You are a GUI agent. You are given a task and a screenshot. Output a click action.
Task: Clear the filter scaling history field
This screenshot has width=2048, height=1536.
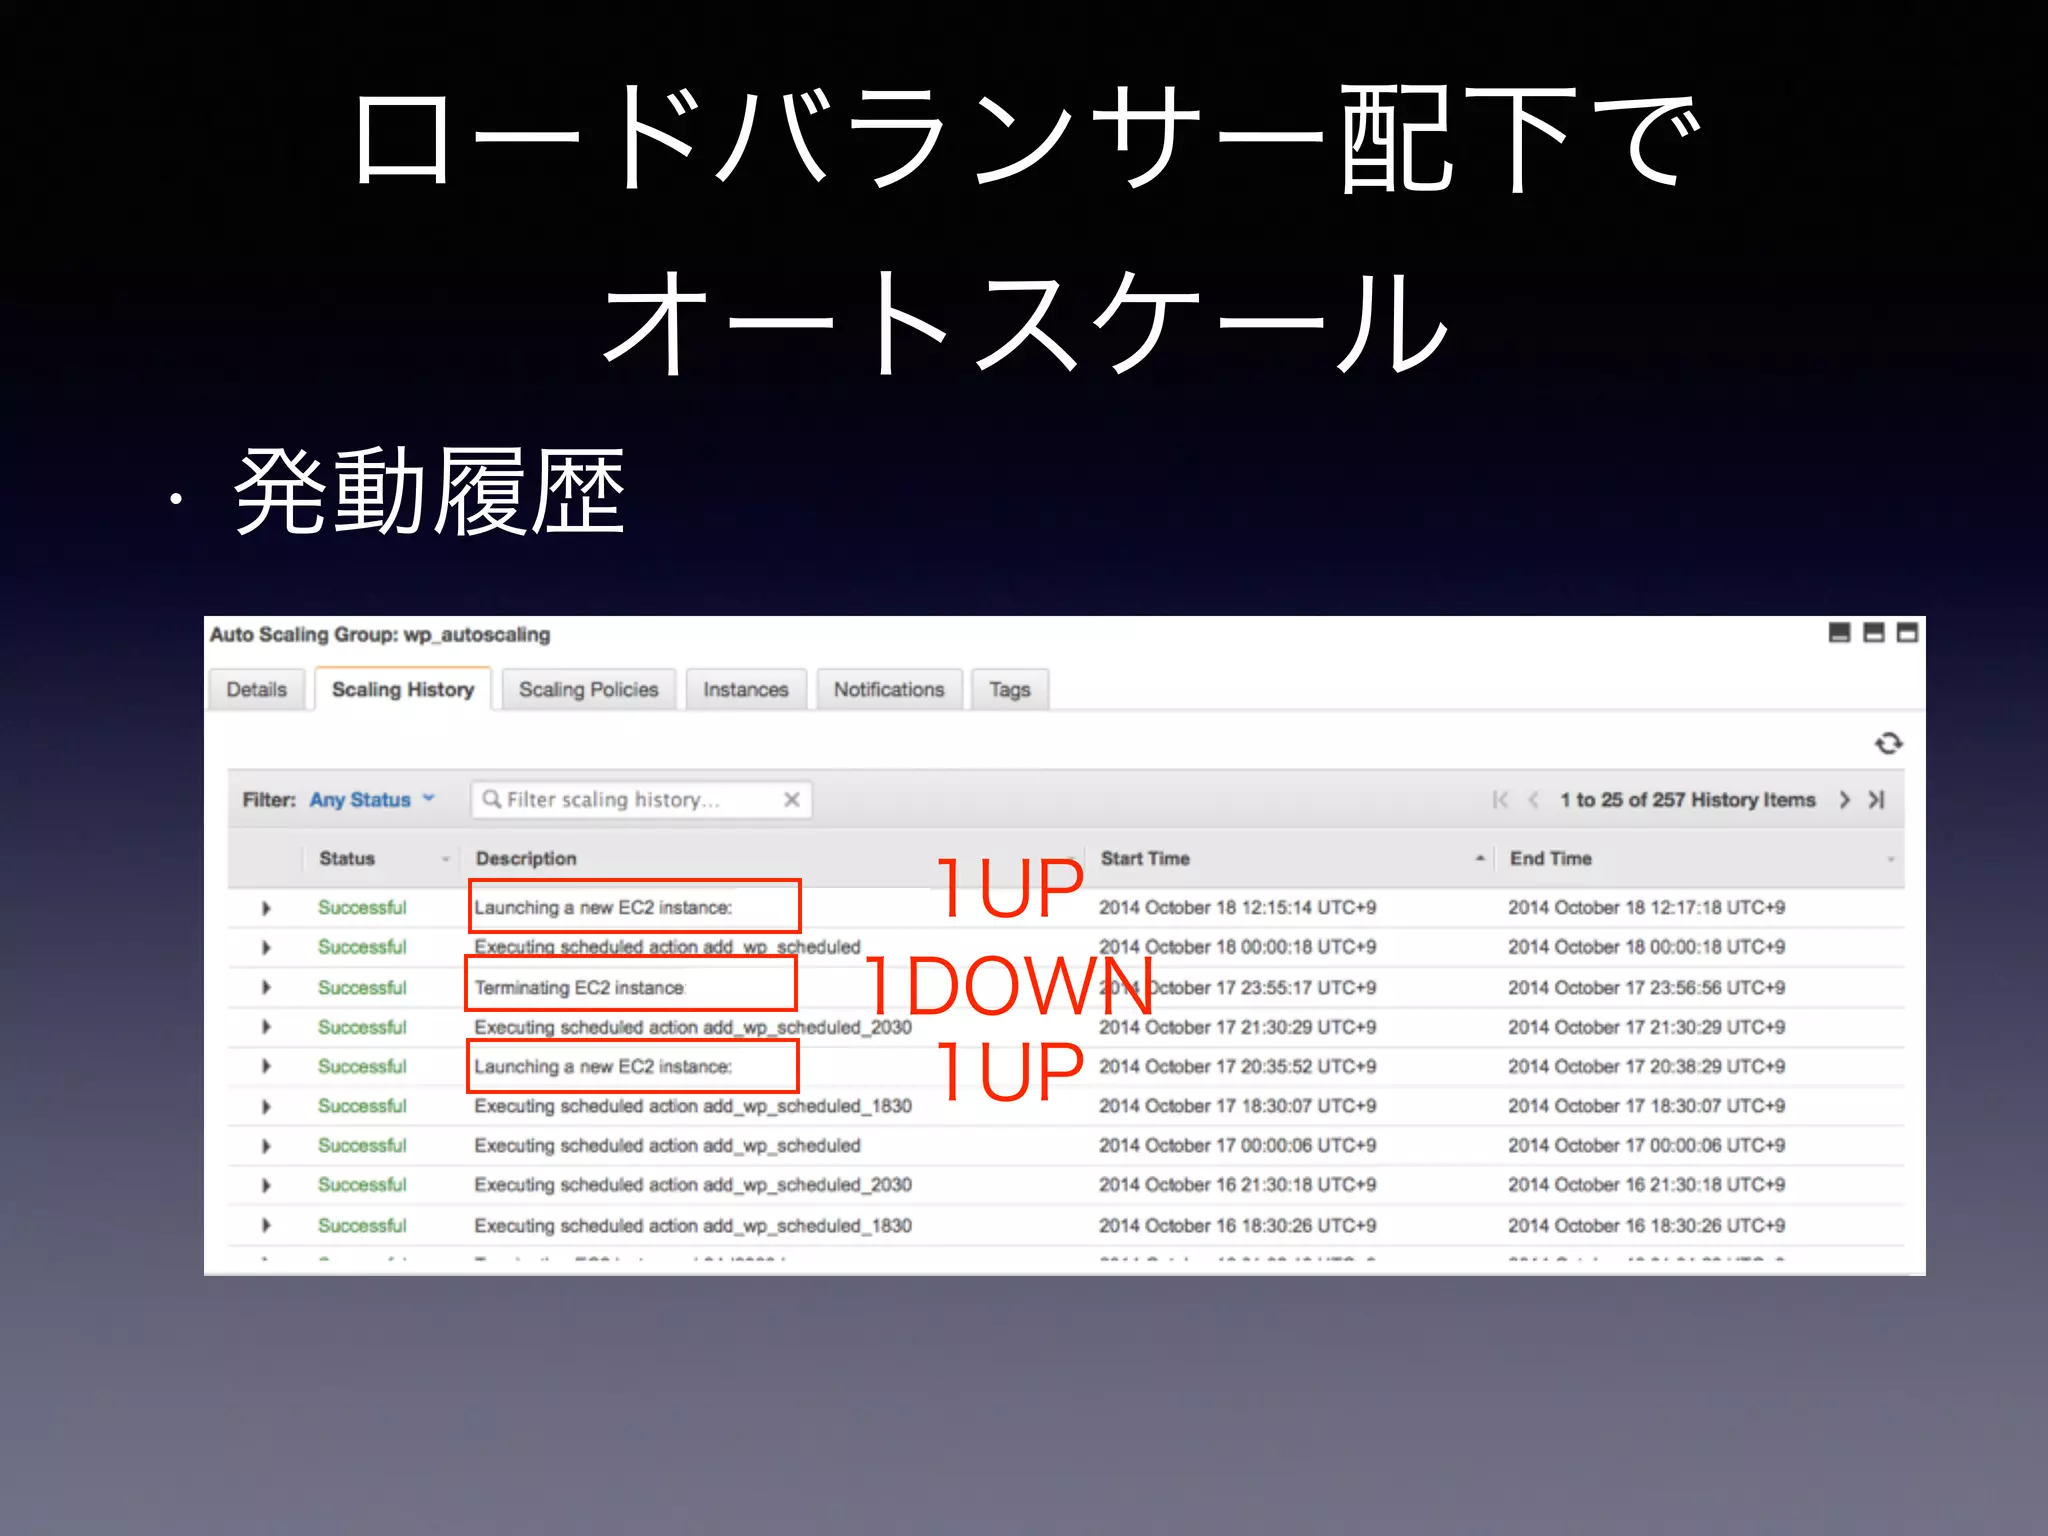click(792, 799)
